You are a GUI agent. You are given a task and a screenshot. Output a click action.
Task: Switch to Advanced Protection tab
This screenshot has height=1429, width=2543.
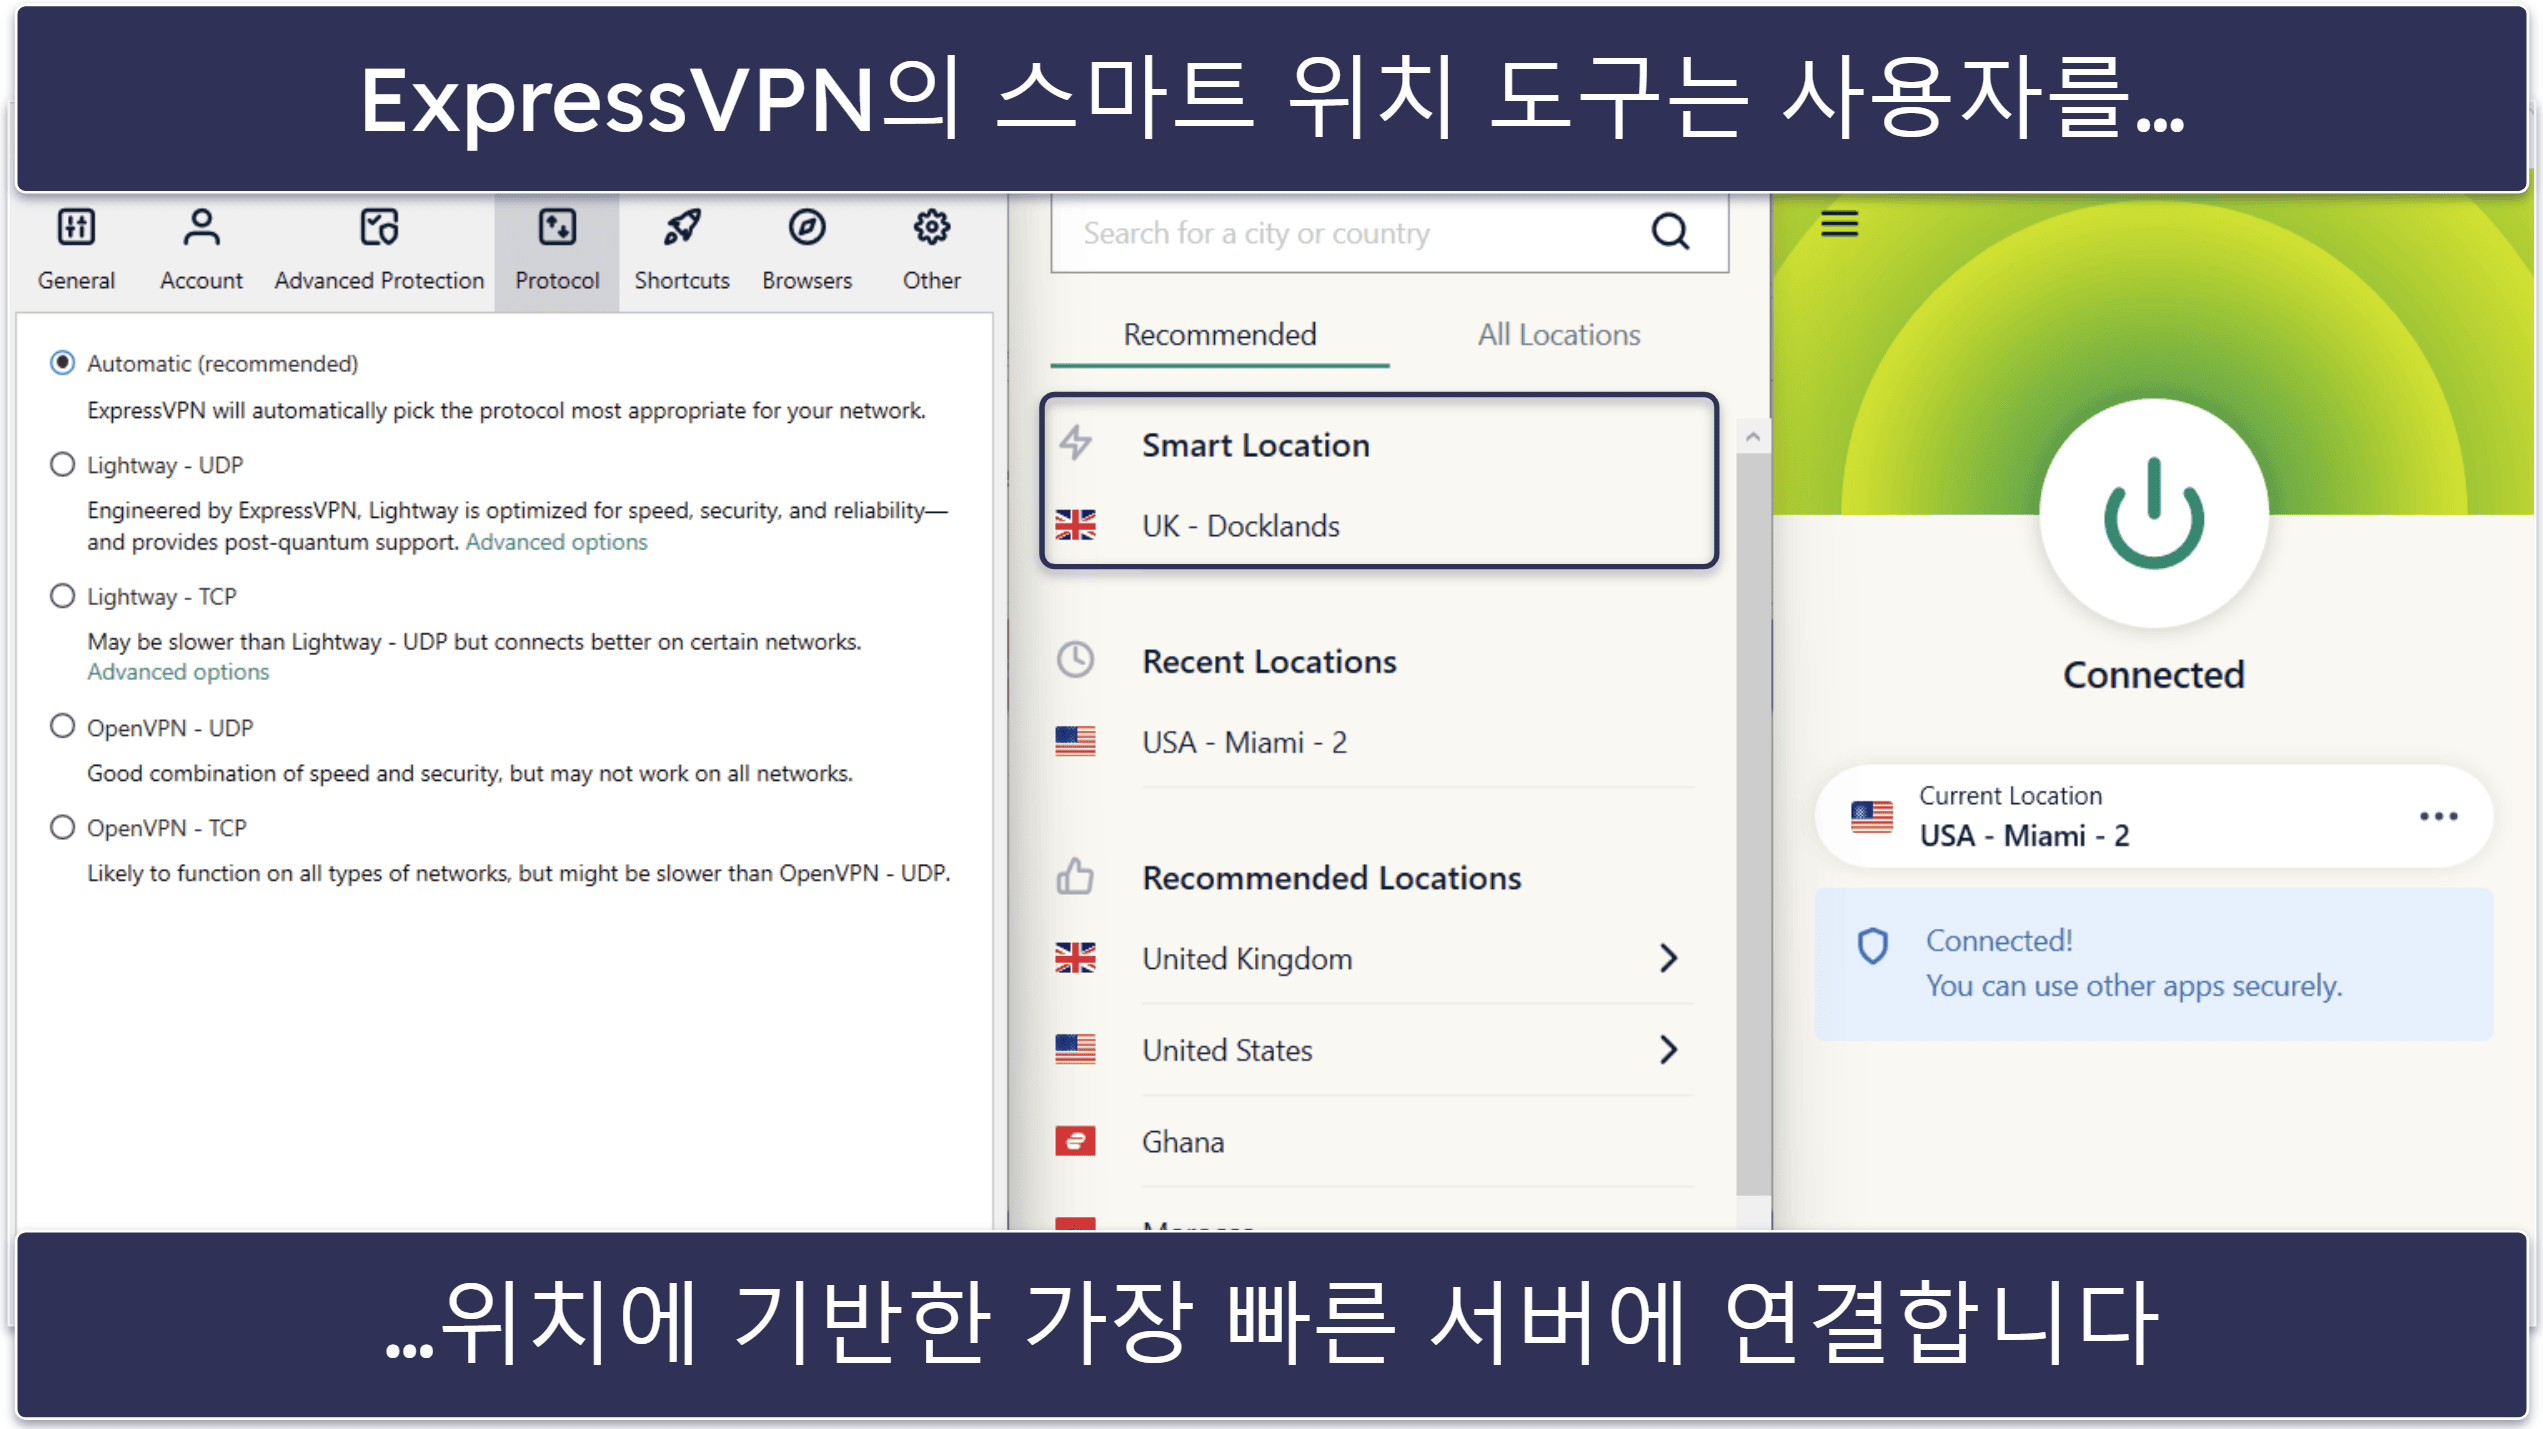click(379, 251)
